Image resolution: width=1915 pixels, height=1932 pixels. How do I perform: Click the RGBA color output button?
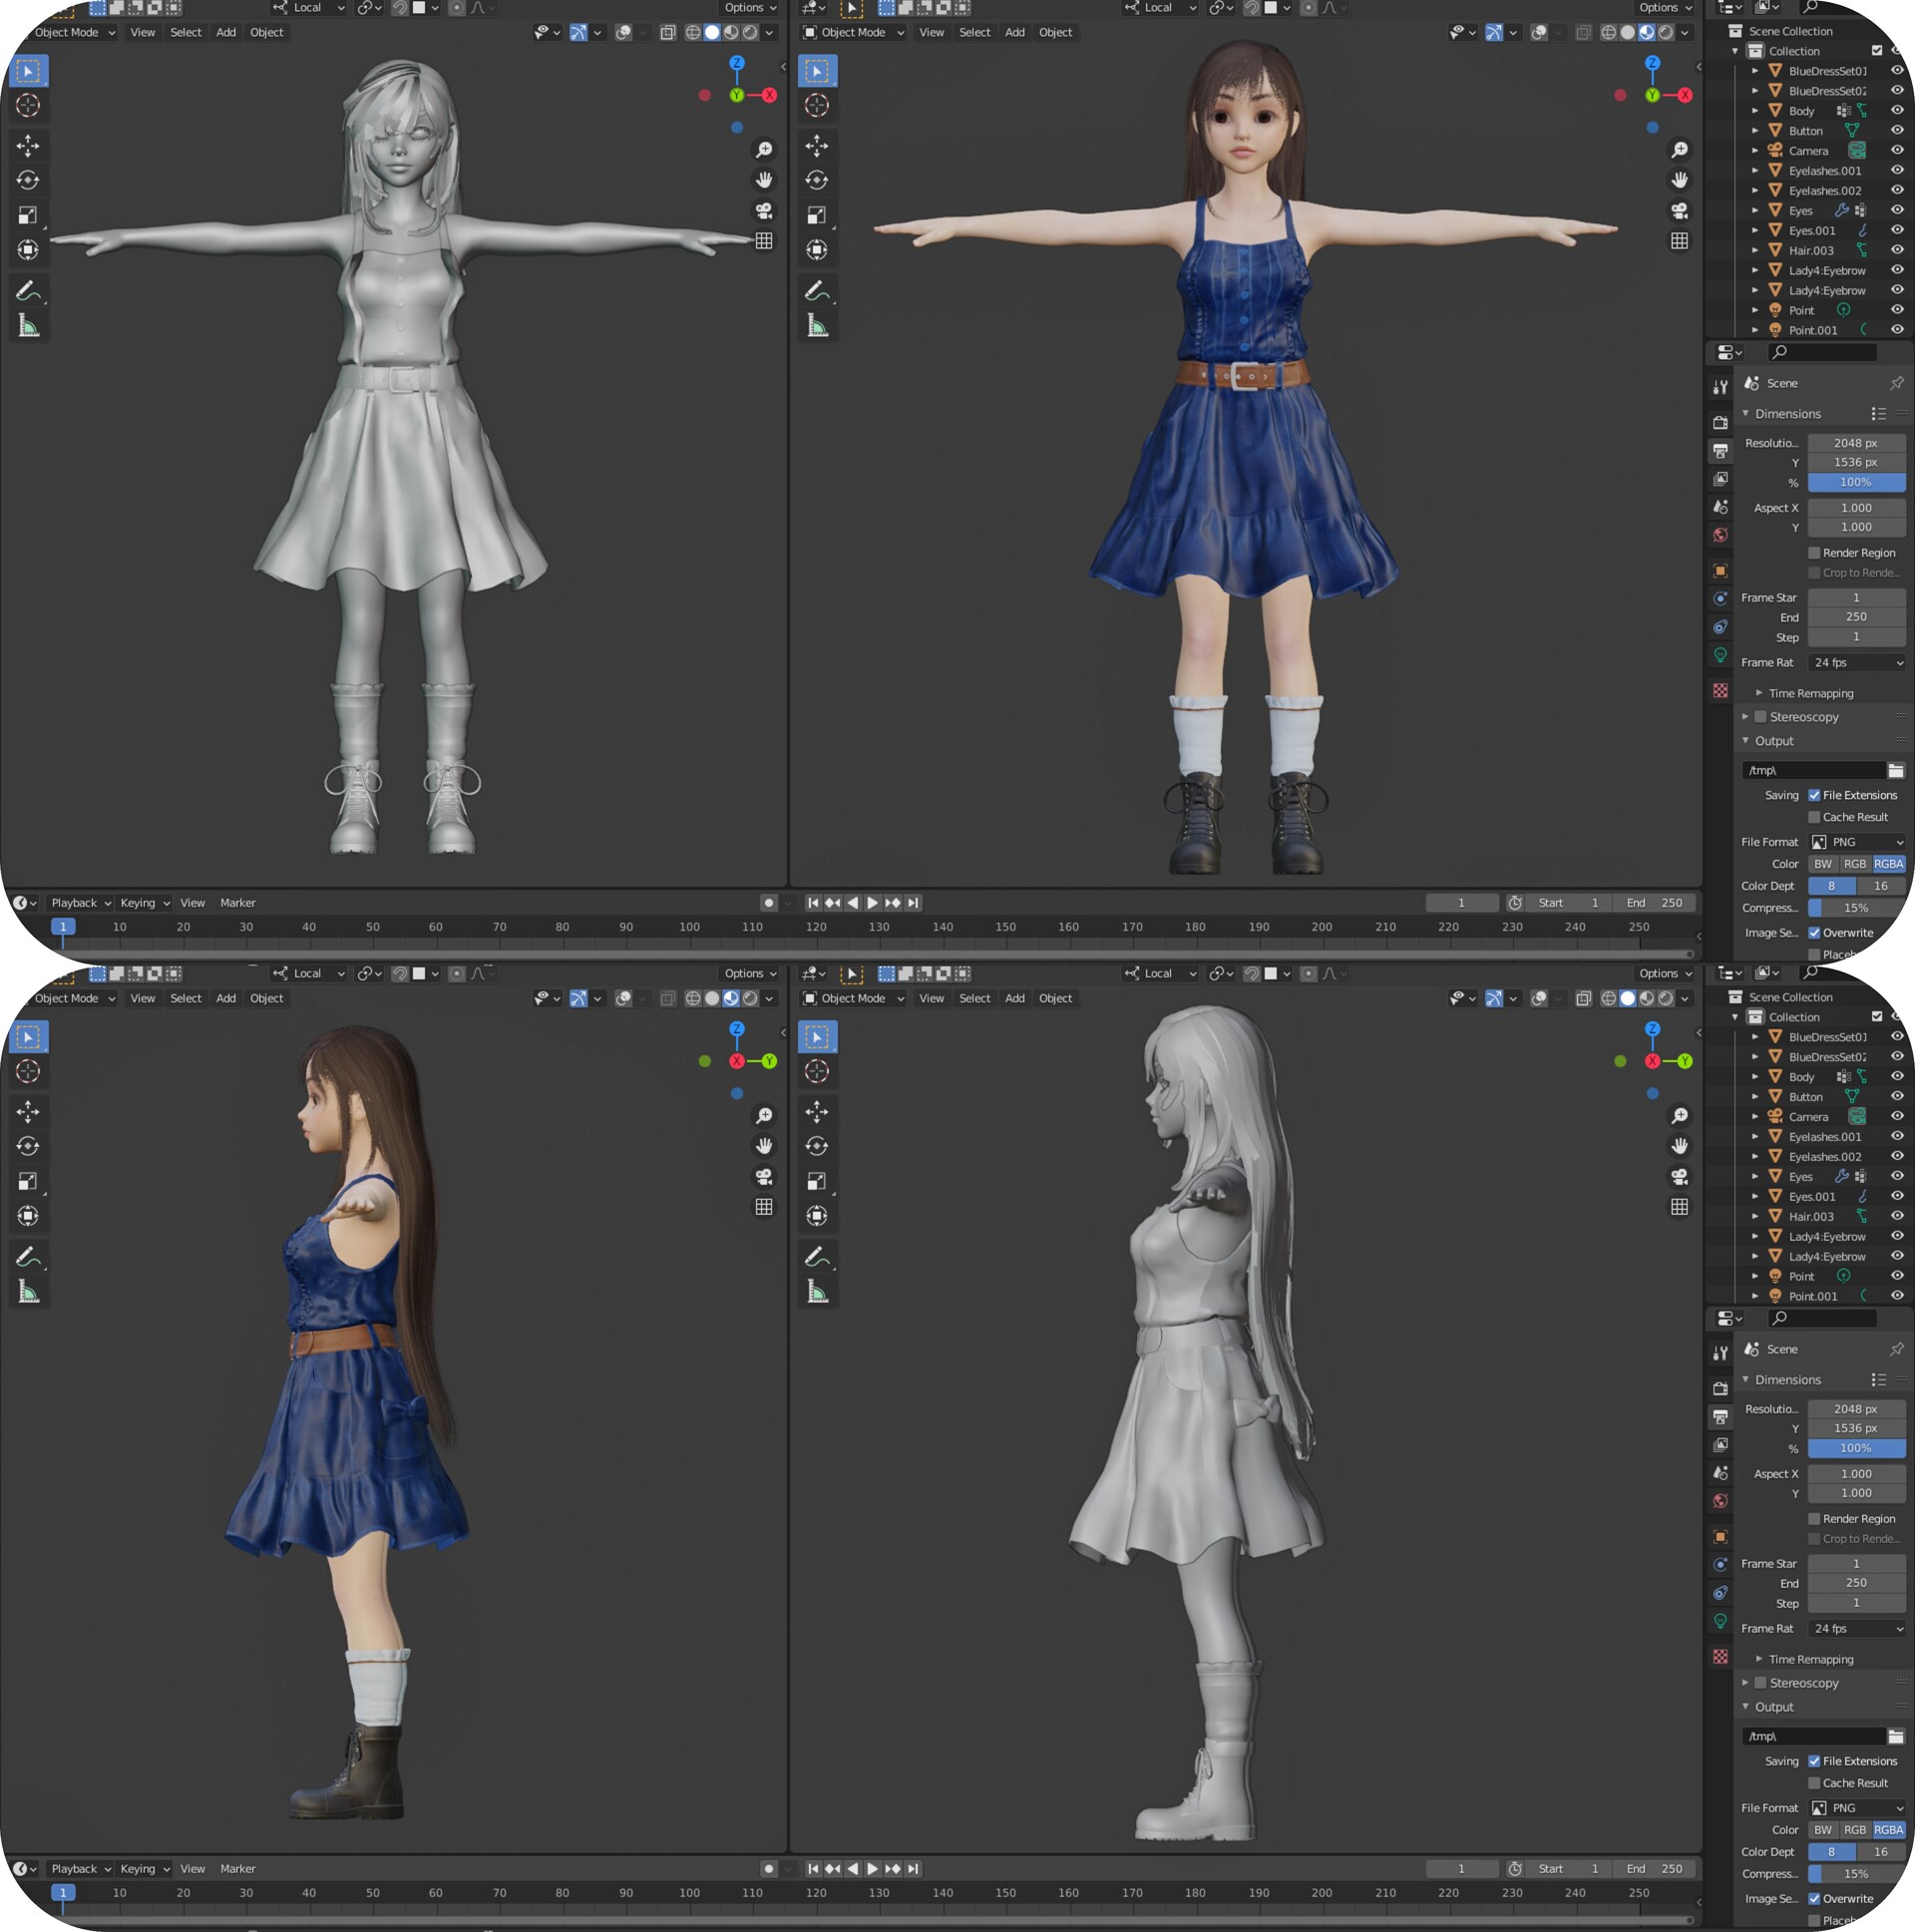1888,863
